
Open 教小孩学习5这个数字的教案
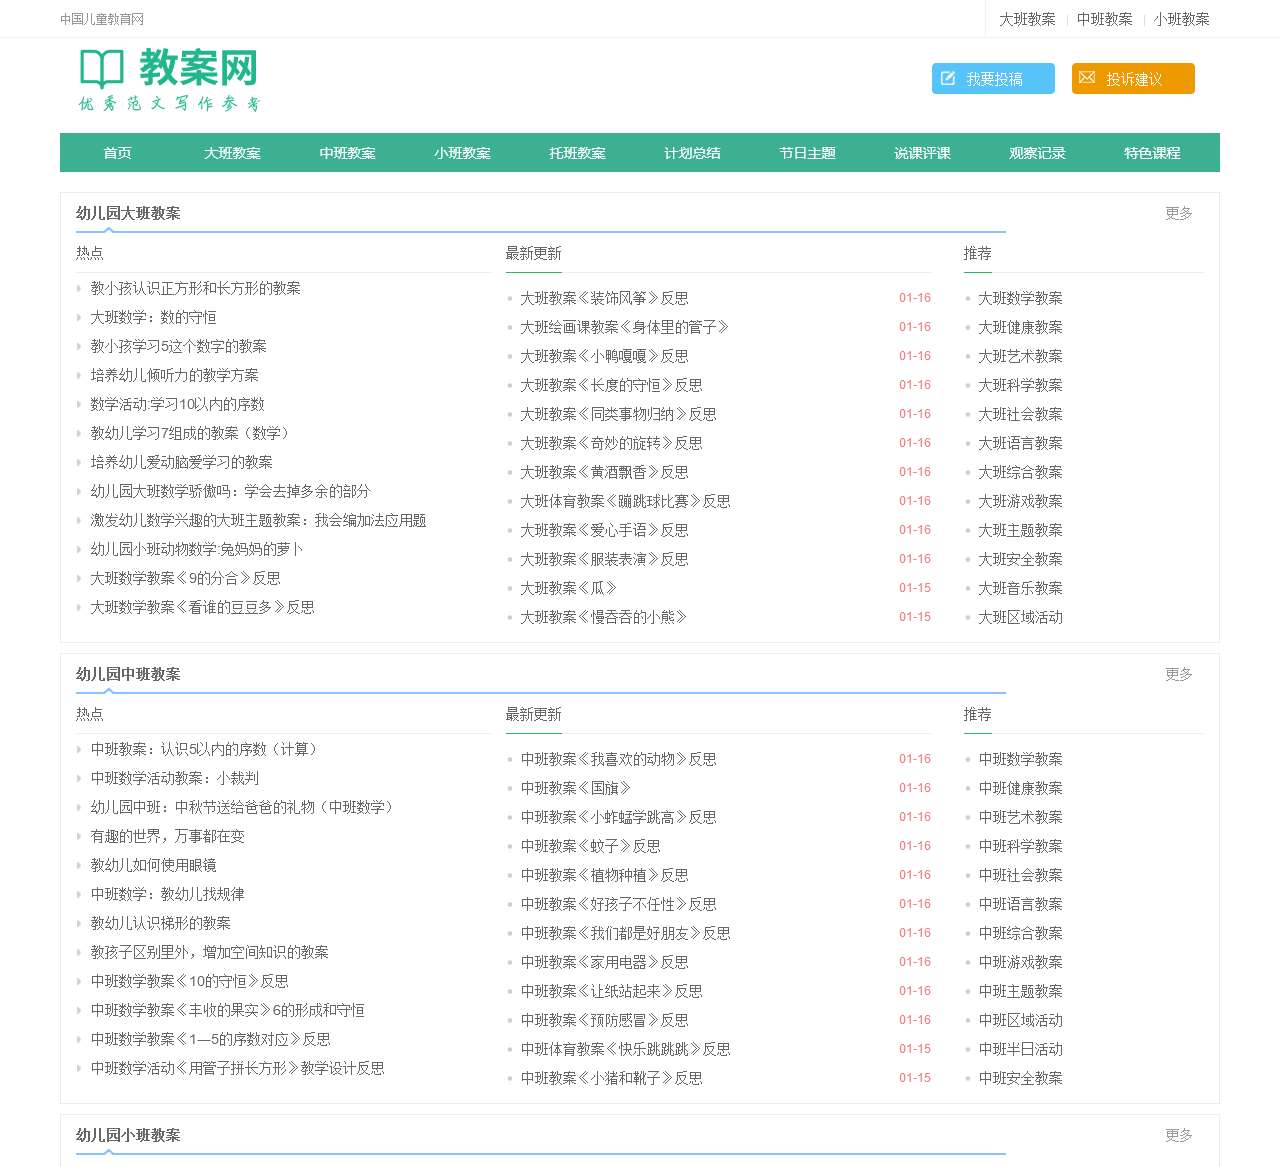tap(178, 346)
